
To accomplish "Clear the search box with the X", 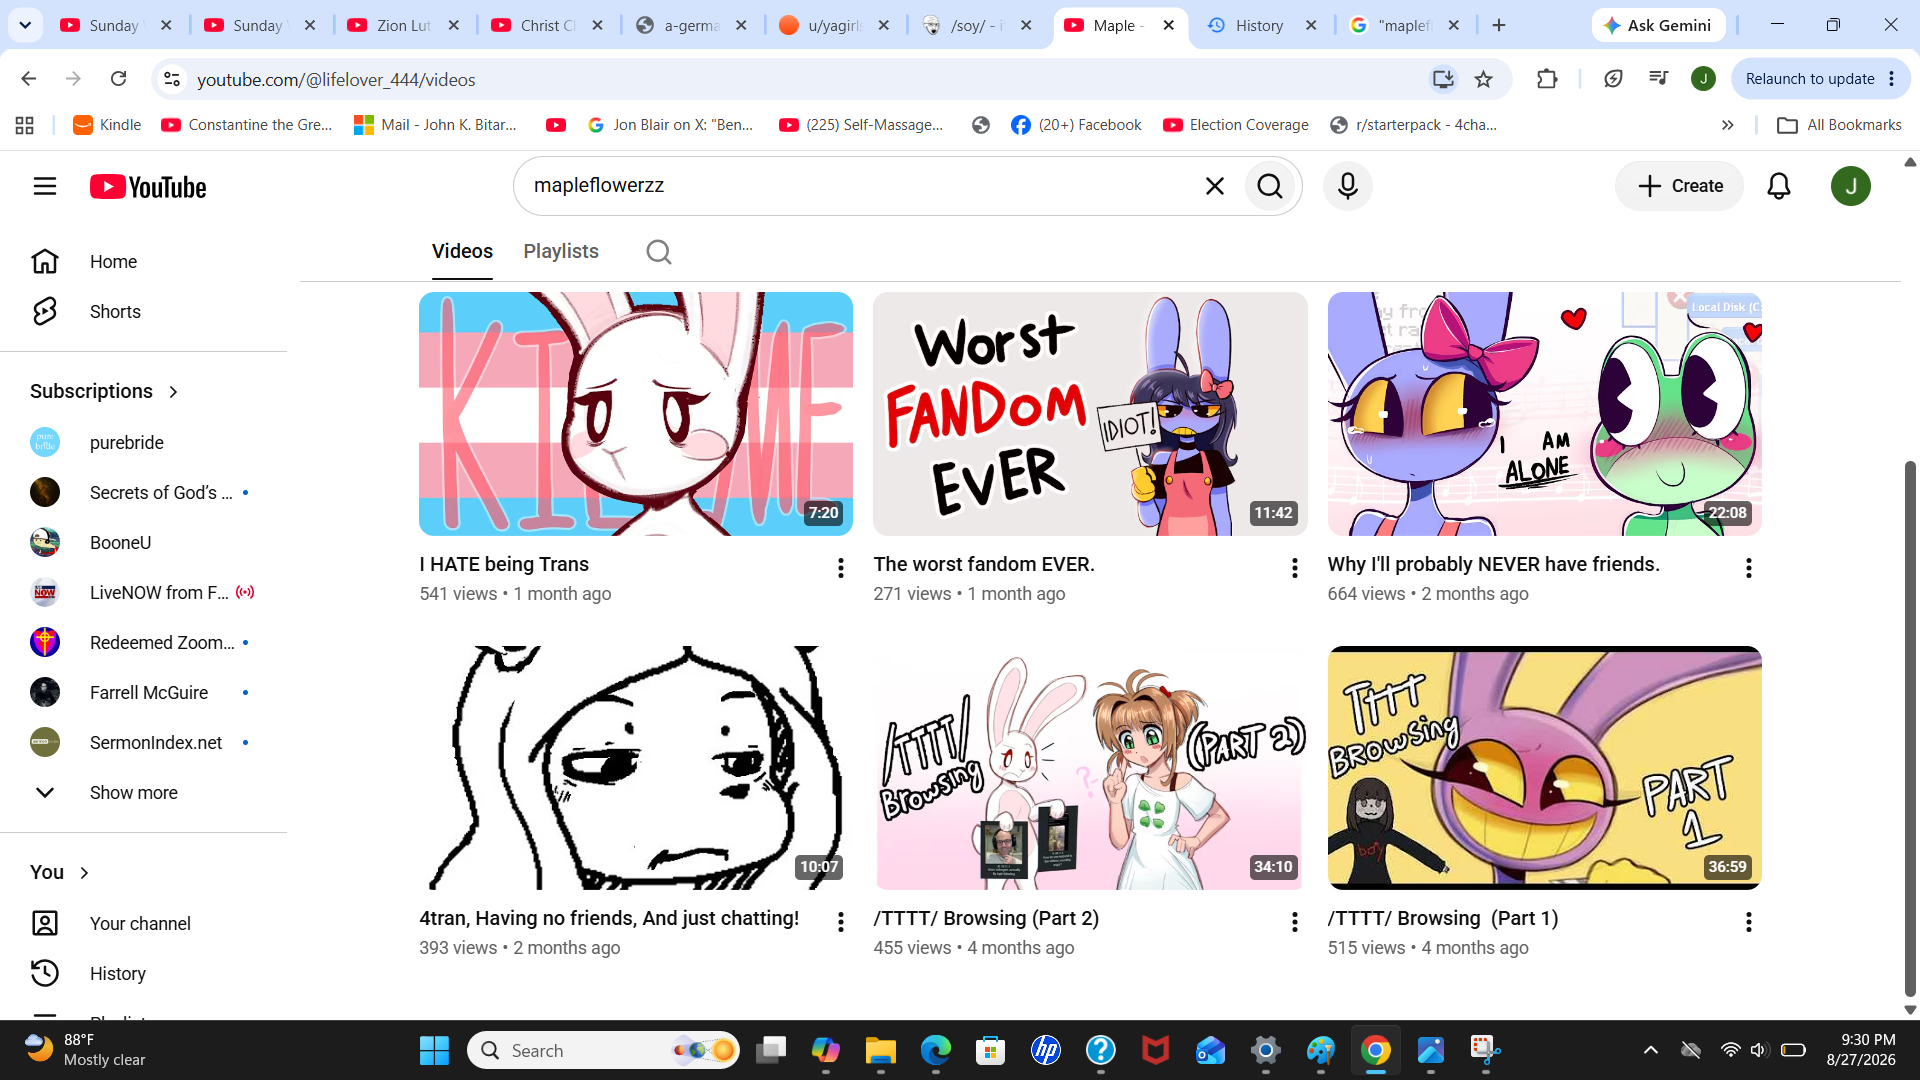I will point(1215,186).
